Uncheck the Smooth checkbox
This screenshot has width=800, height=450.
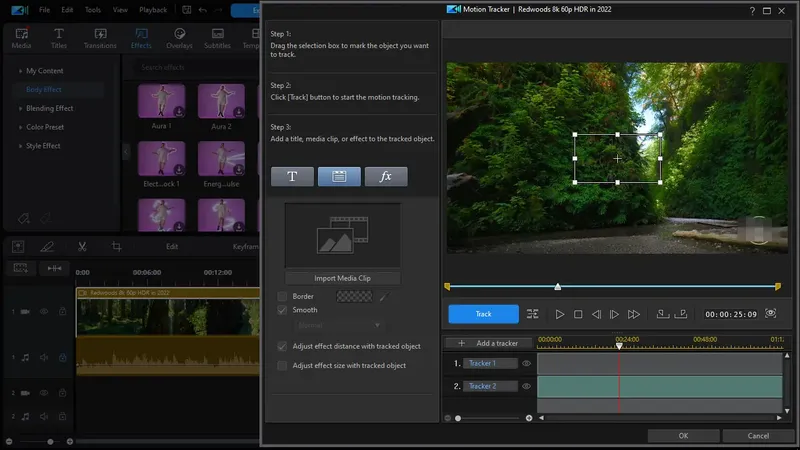(283, 310)
